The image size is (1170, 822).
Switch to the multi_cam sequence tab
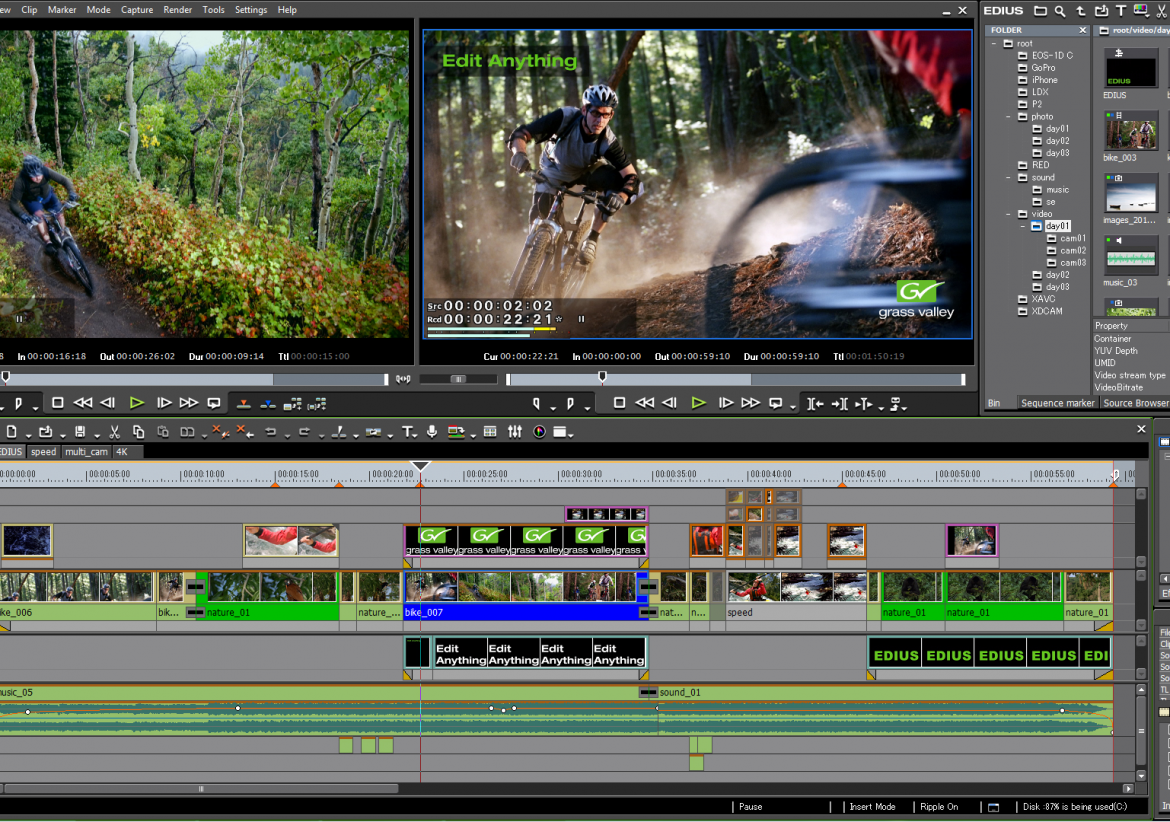pyautogui.click(x=86, y=451)
